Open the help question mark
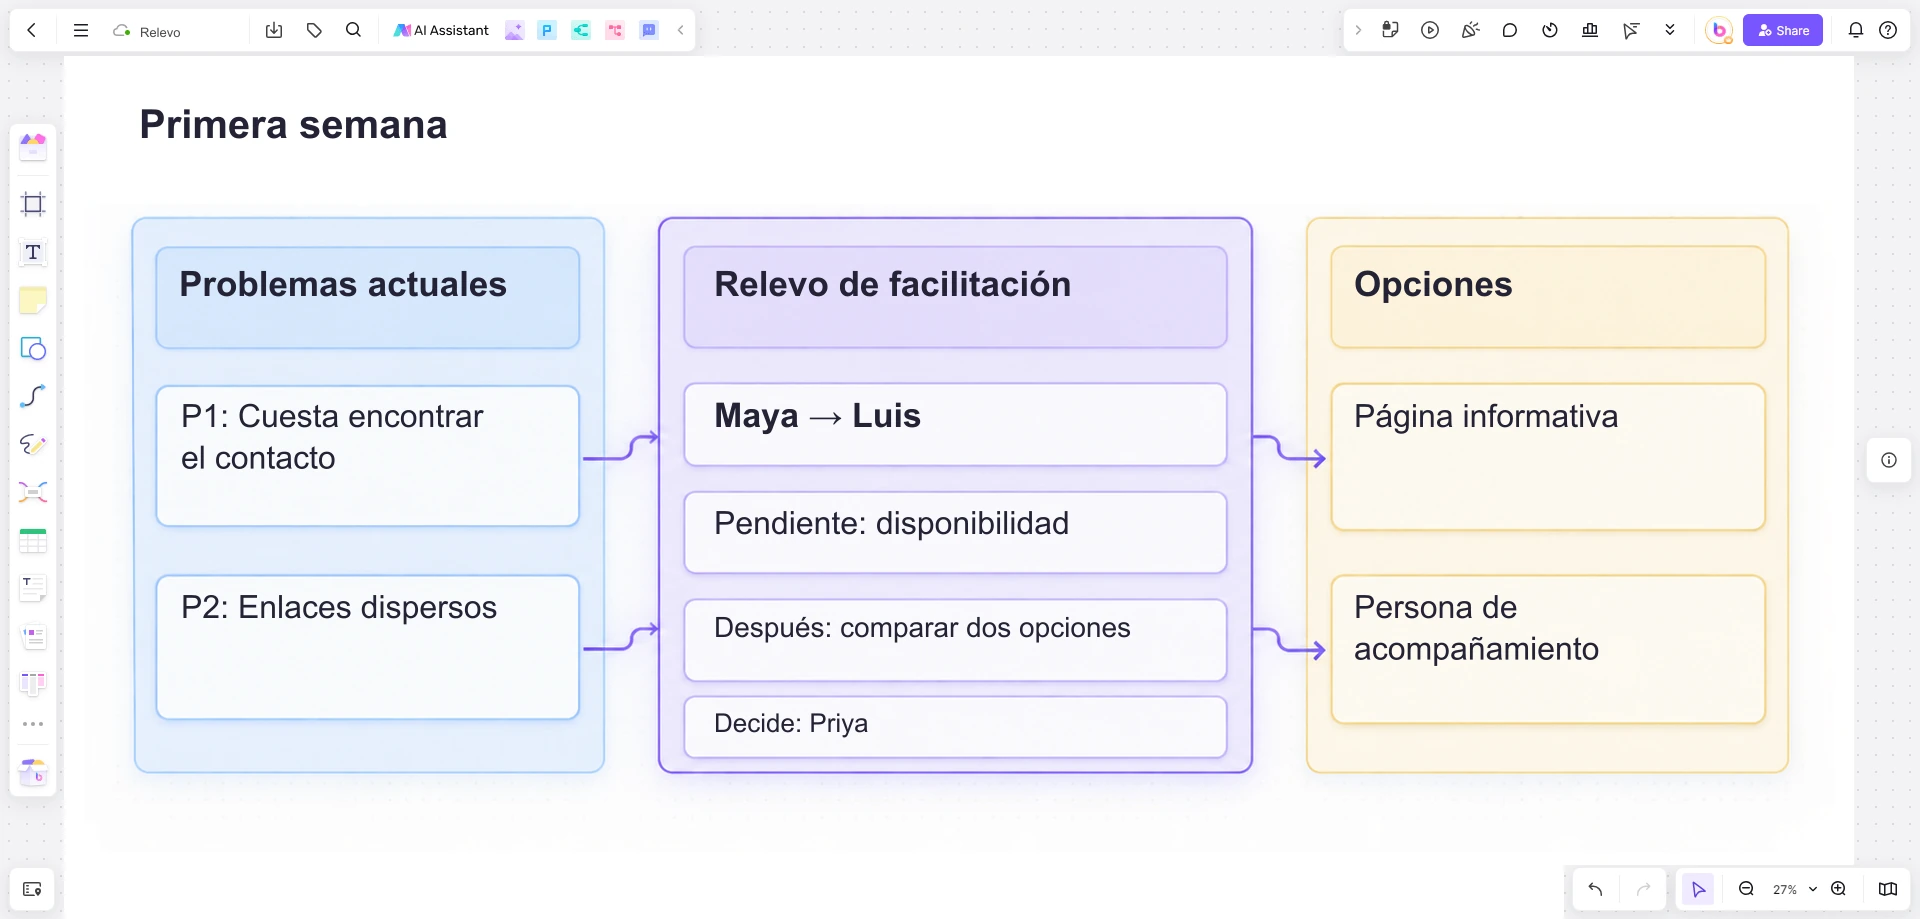1920x919 pixels. pyautogui.click(x=1888, y=30)
